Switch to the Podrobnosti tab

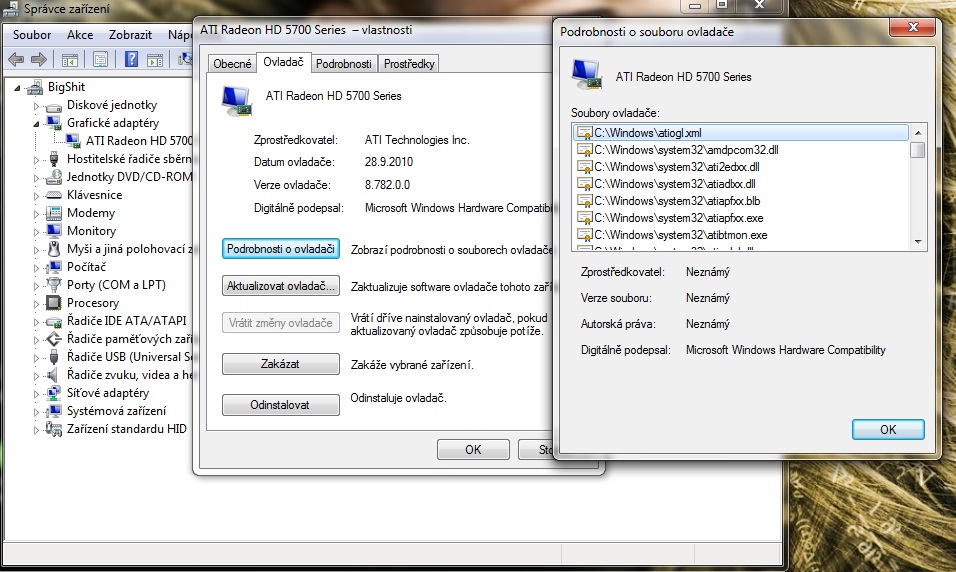[344, 63]
